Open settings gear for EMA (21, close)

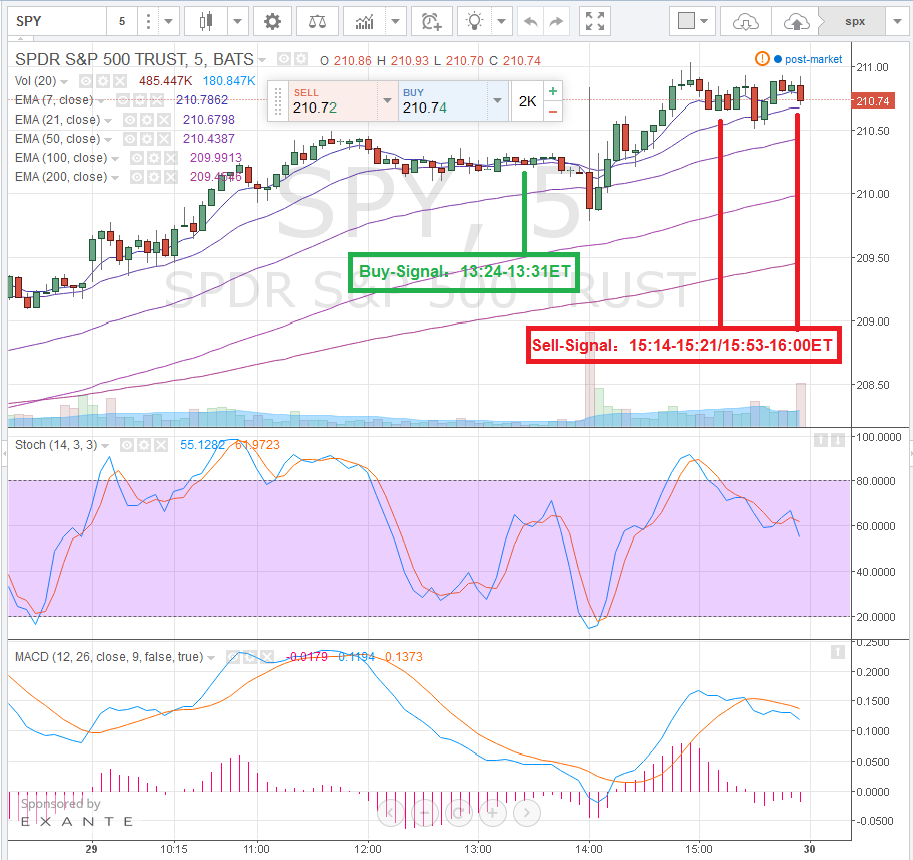(x=147, y=120)
